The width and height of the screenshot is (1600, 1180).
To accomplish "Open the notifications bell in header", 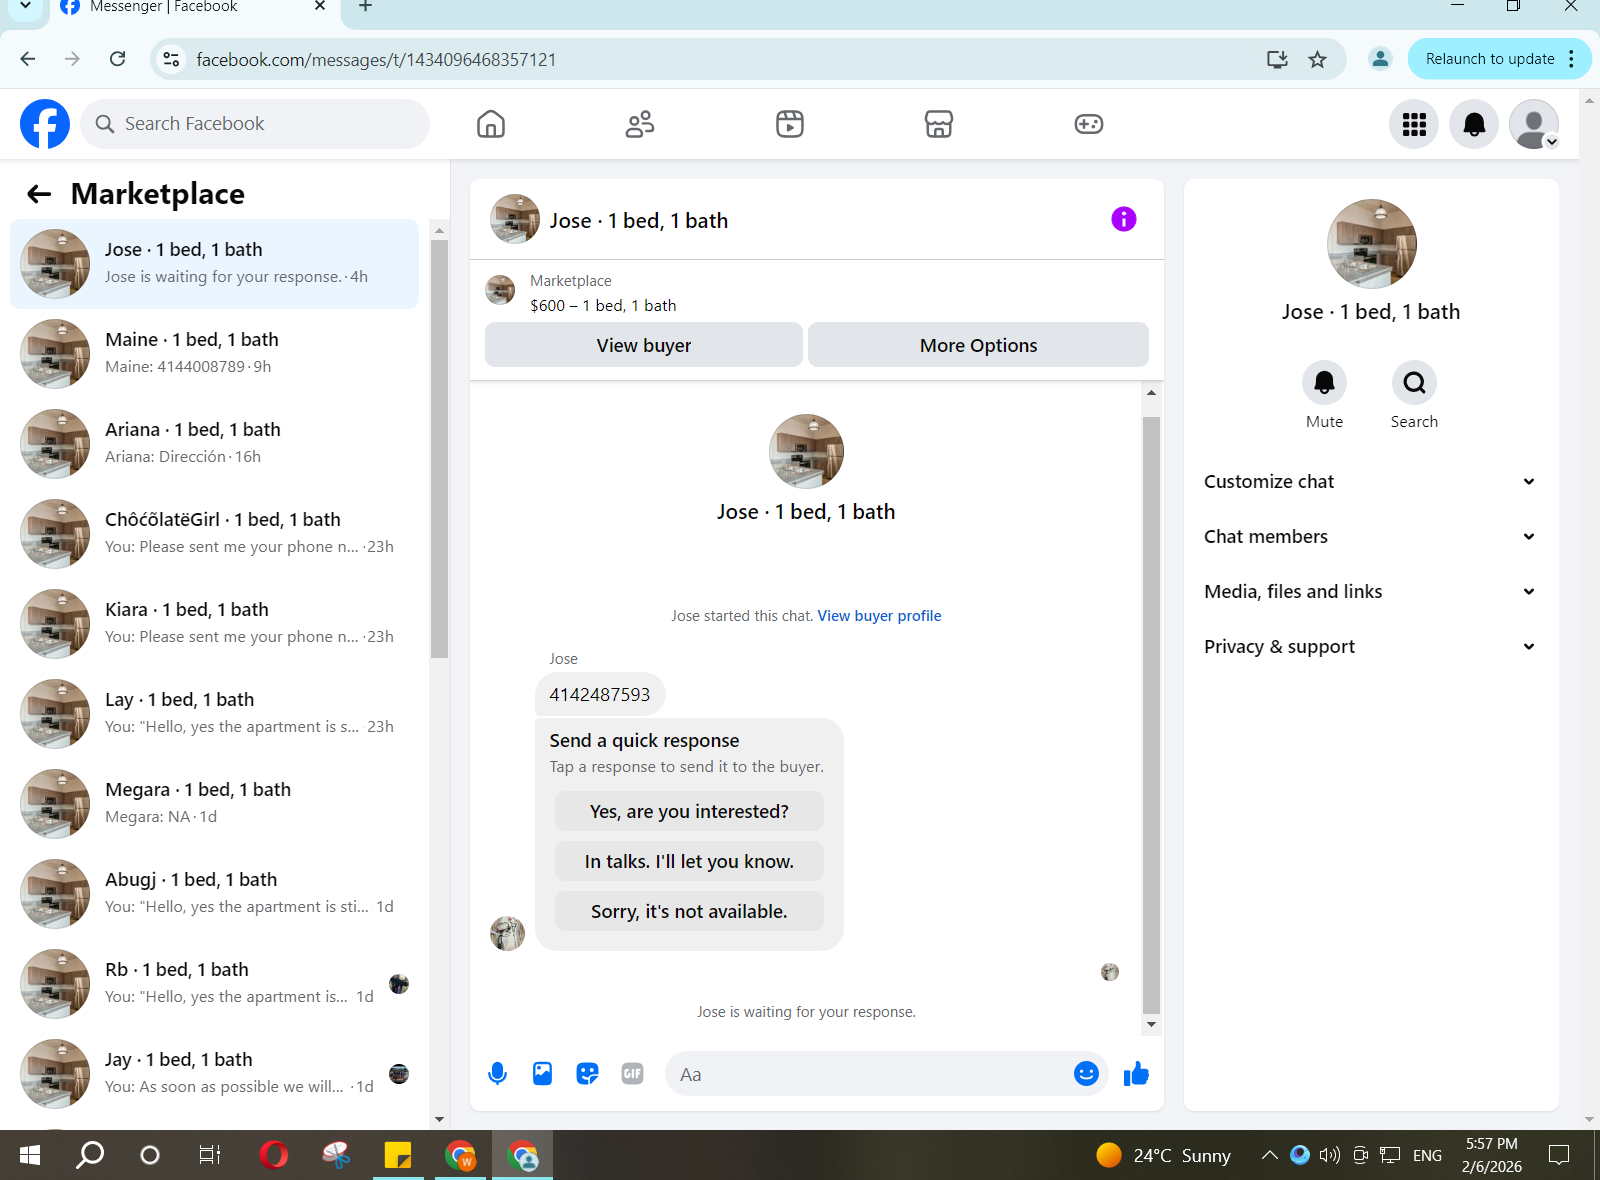I will click(x=1474, y=124).
